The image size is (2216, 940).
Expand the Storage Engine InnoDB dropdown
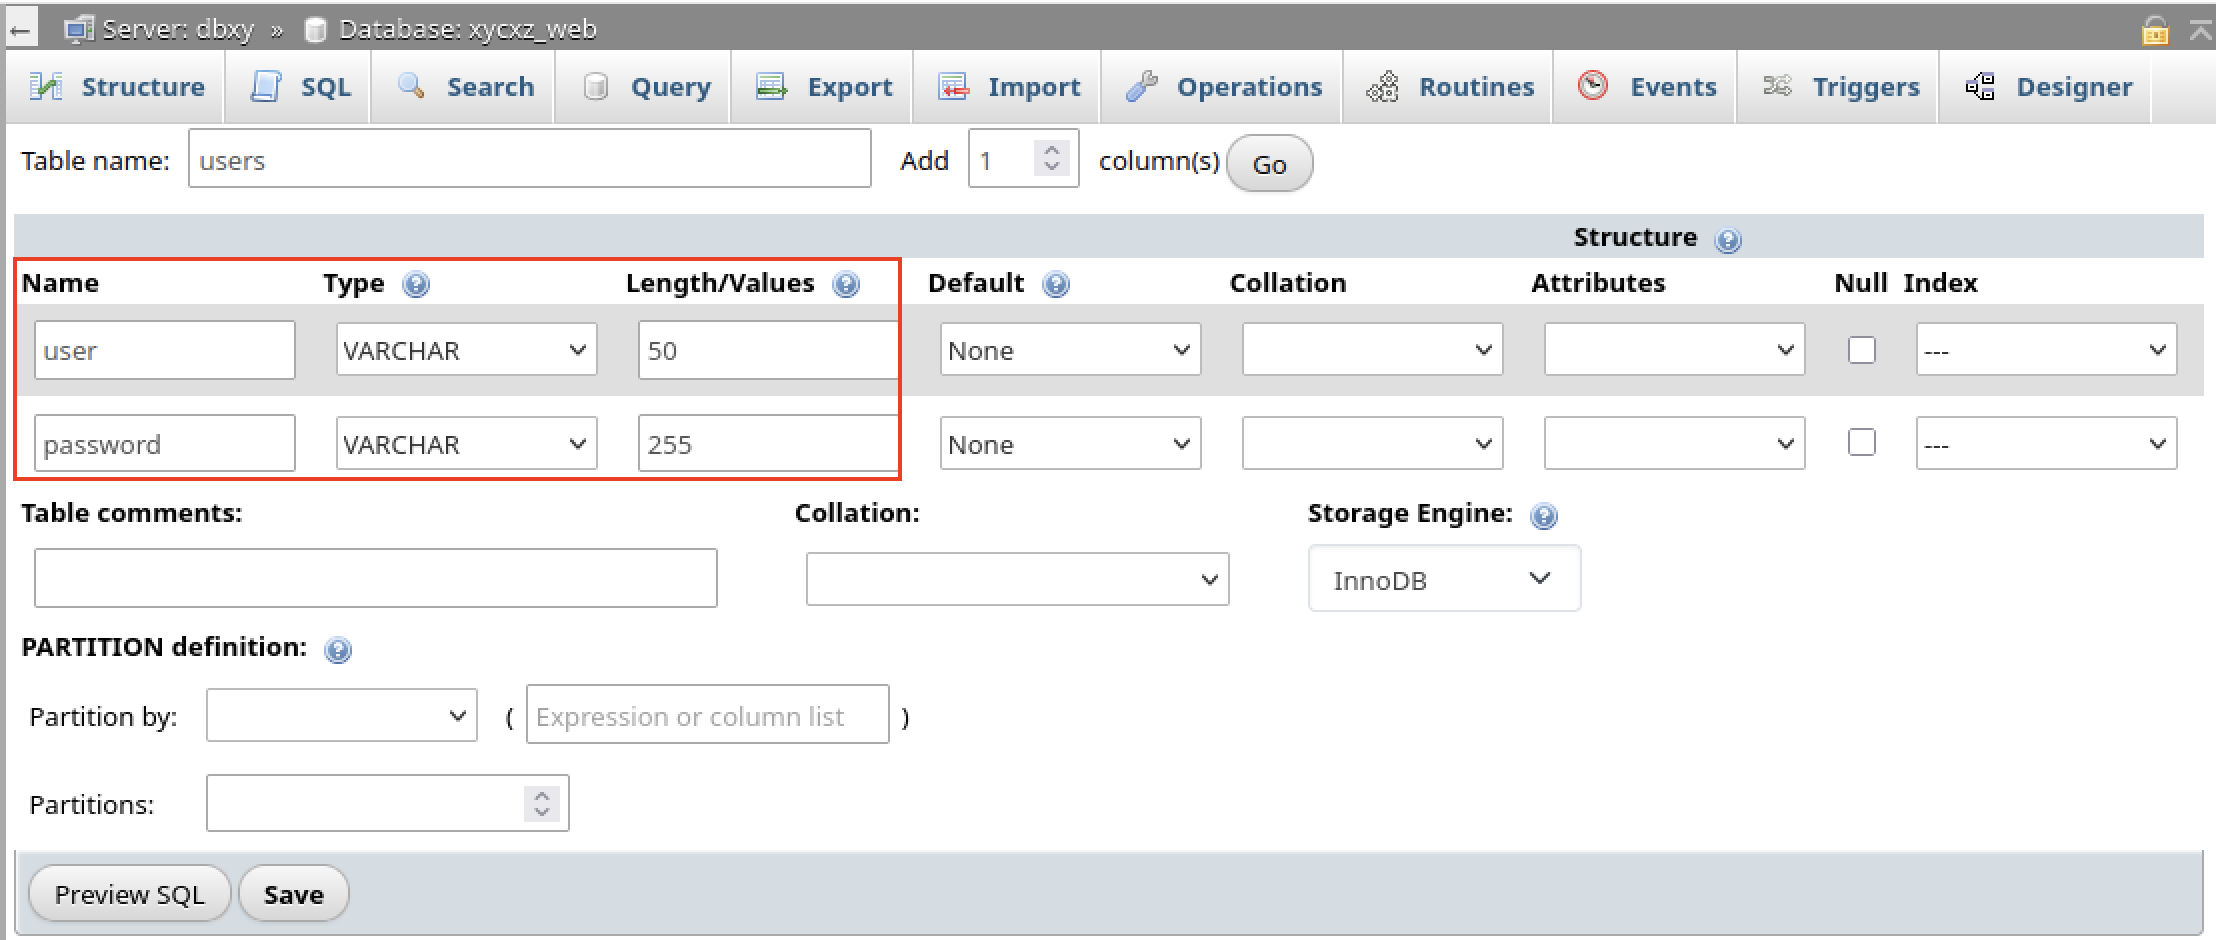(1443, 579)
